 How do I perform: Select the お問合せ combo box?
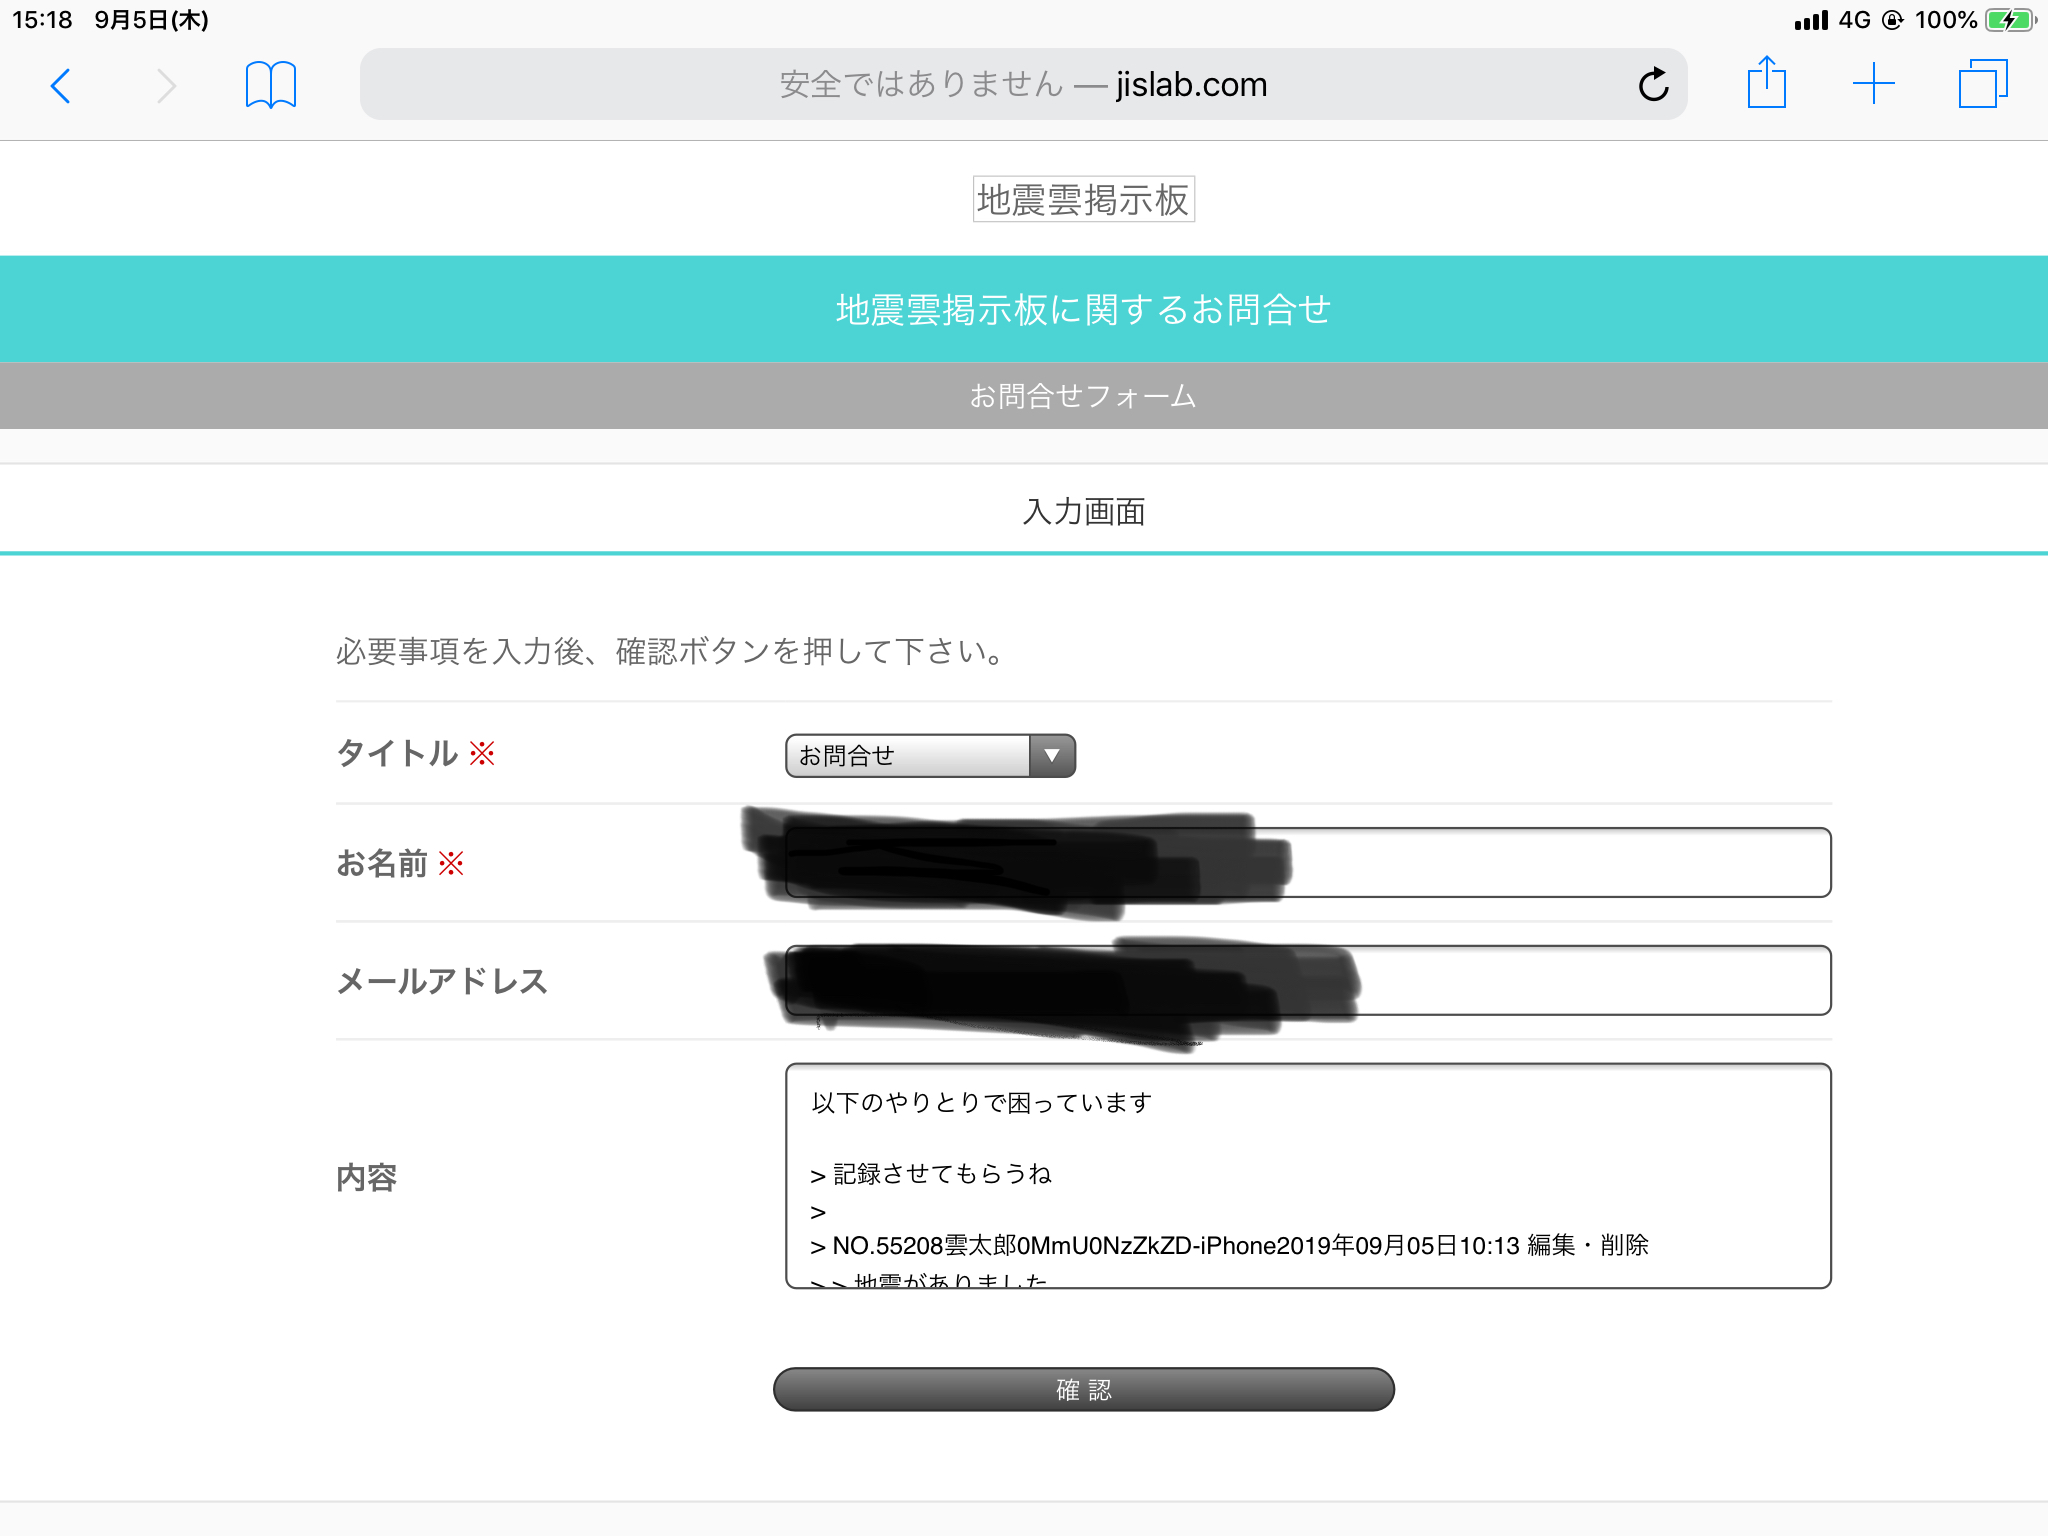coord(908,756)
